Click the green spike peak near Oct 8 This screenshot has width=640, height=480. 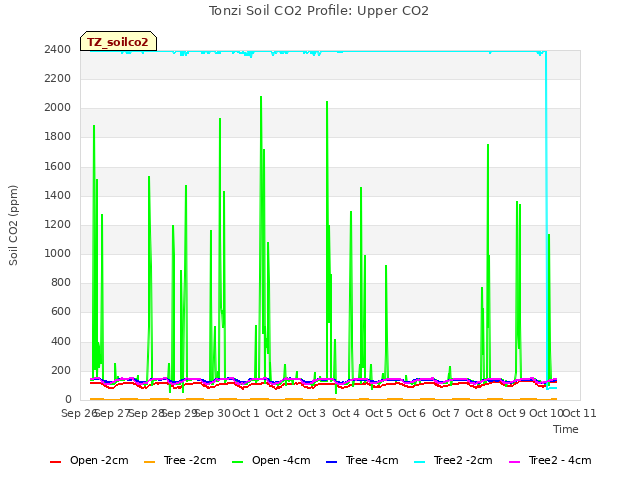click(488, 145)
